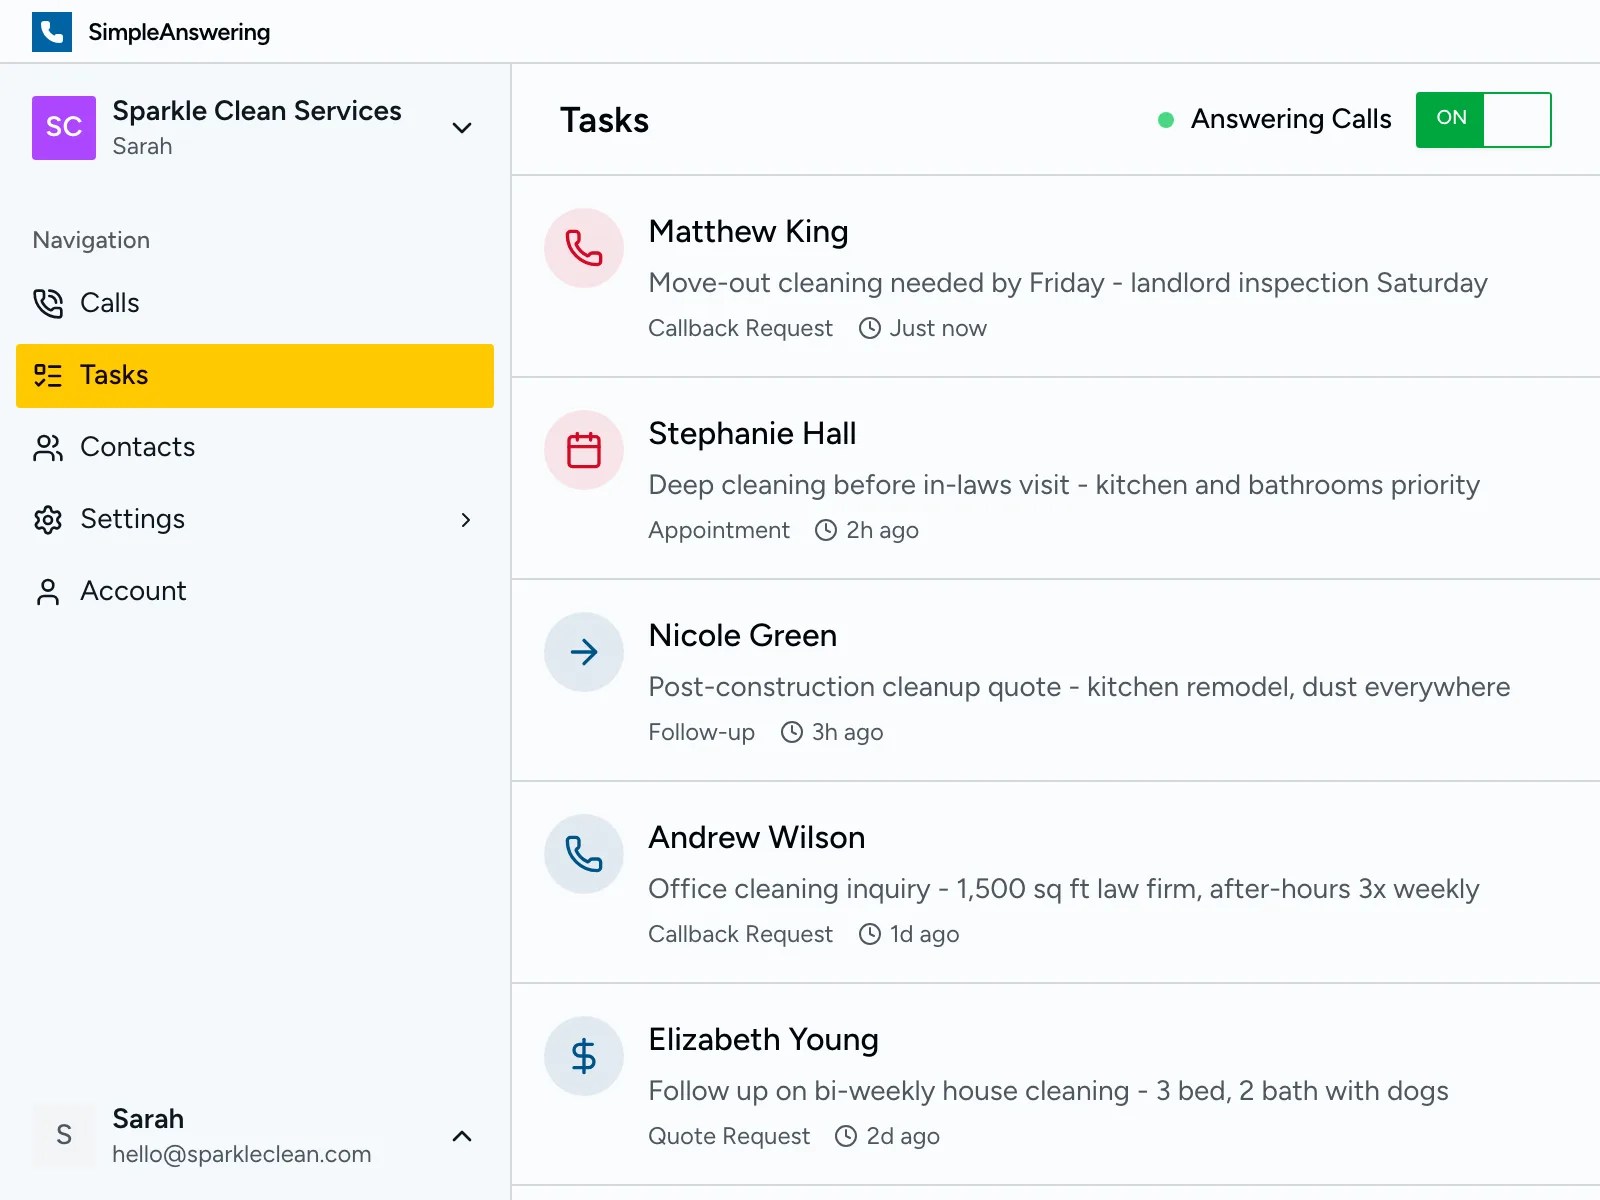The height and width of the screenshot is (1200, 1600).
Task: Collapse Sarah's profile panel at the bottom
Action: click(461, 1136)
